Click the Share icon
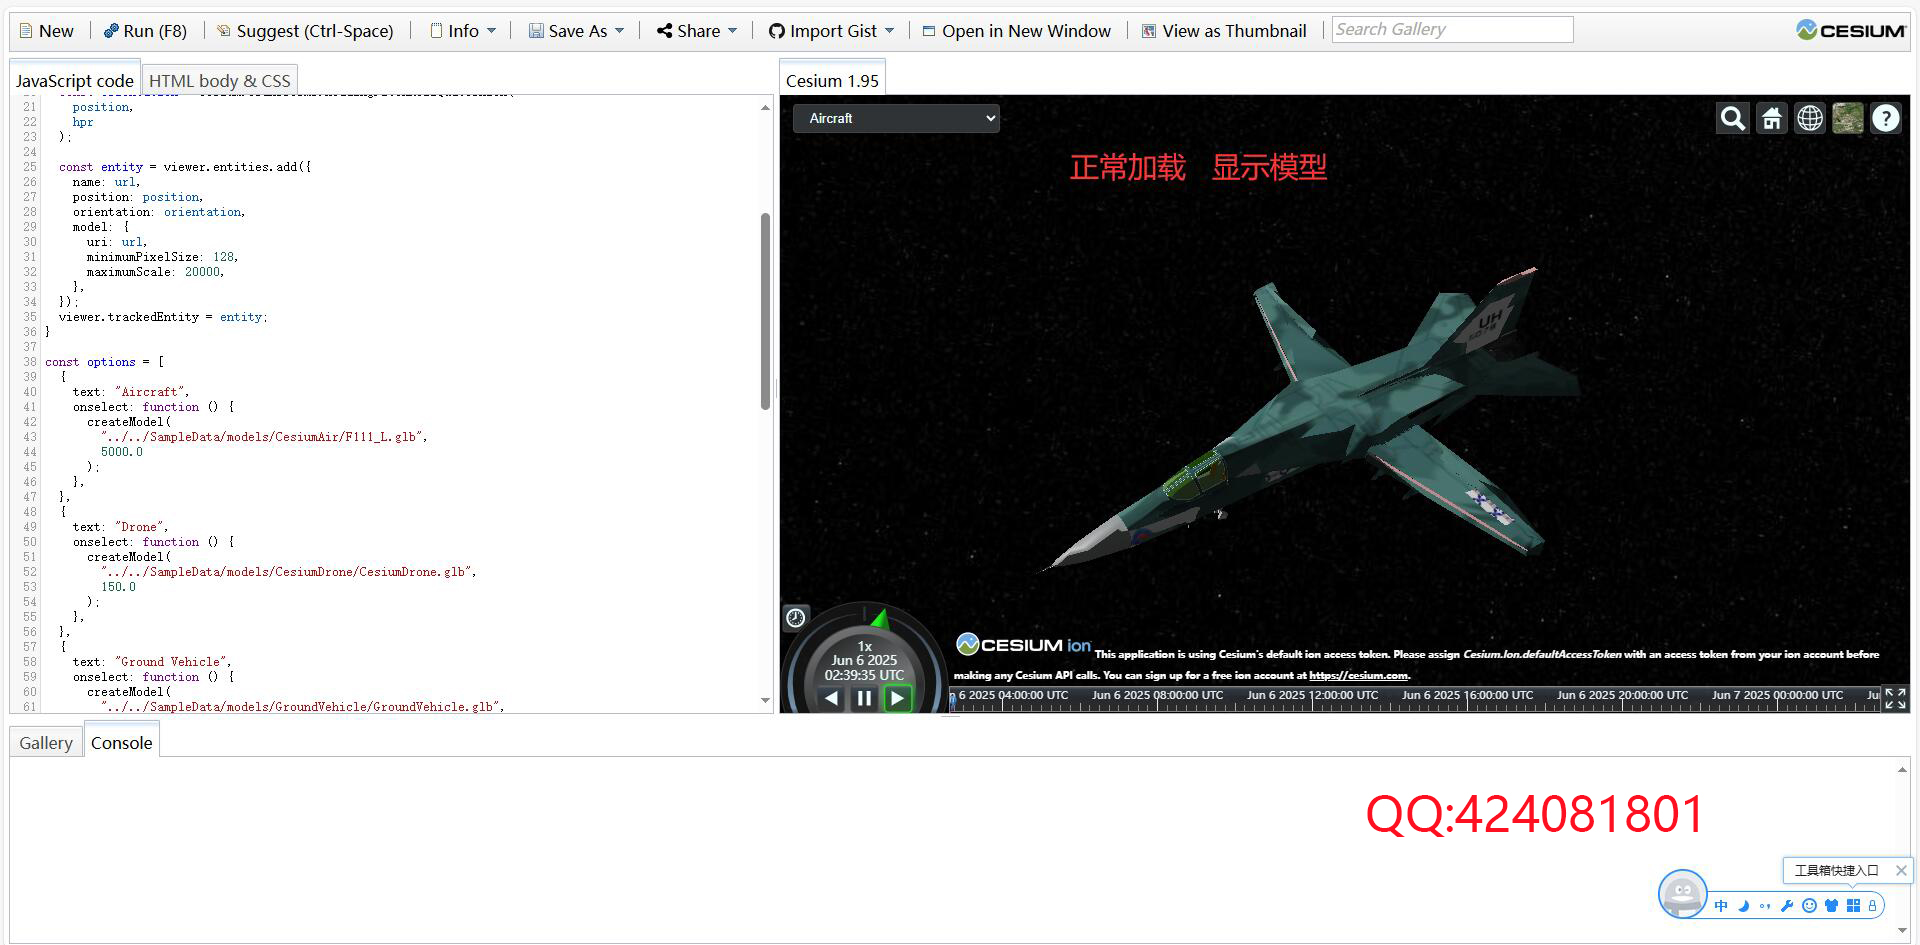Image resolution: width=1920 pixels, height=945 pixels. (664, 31)
